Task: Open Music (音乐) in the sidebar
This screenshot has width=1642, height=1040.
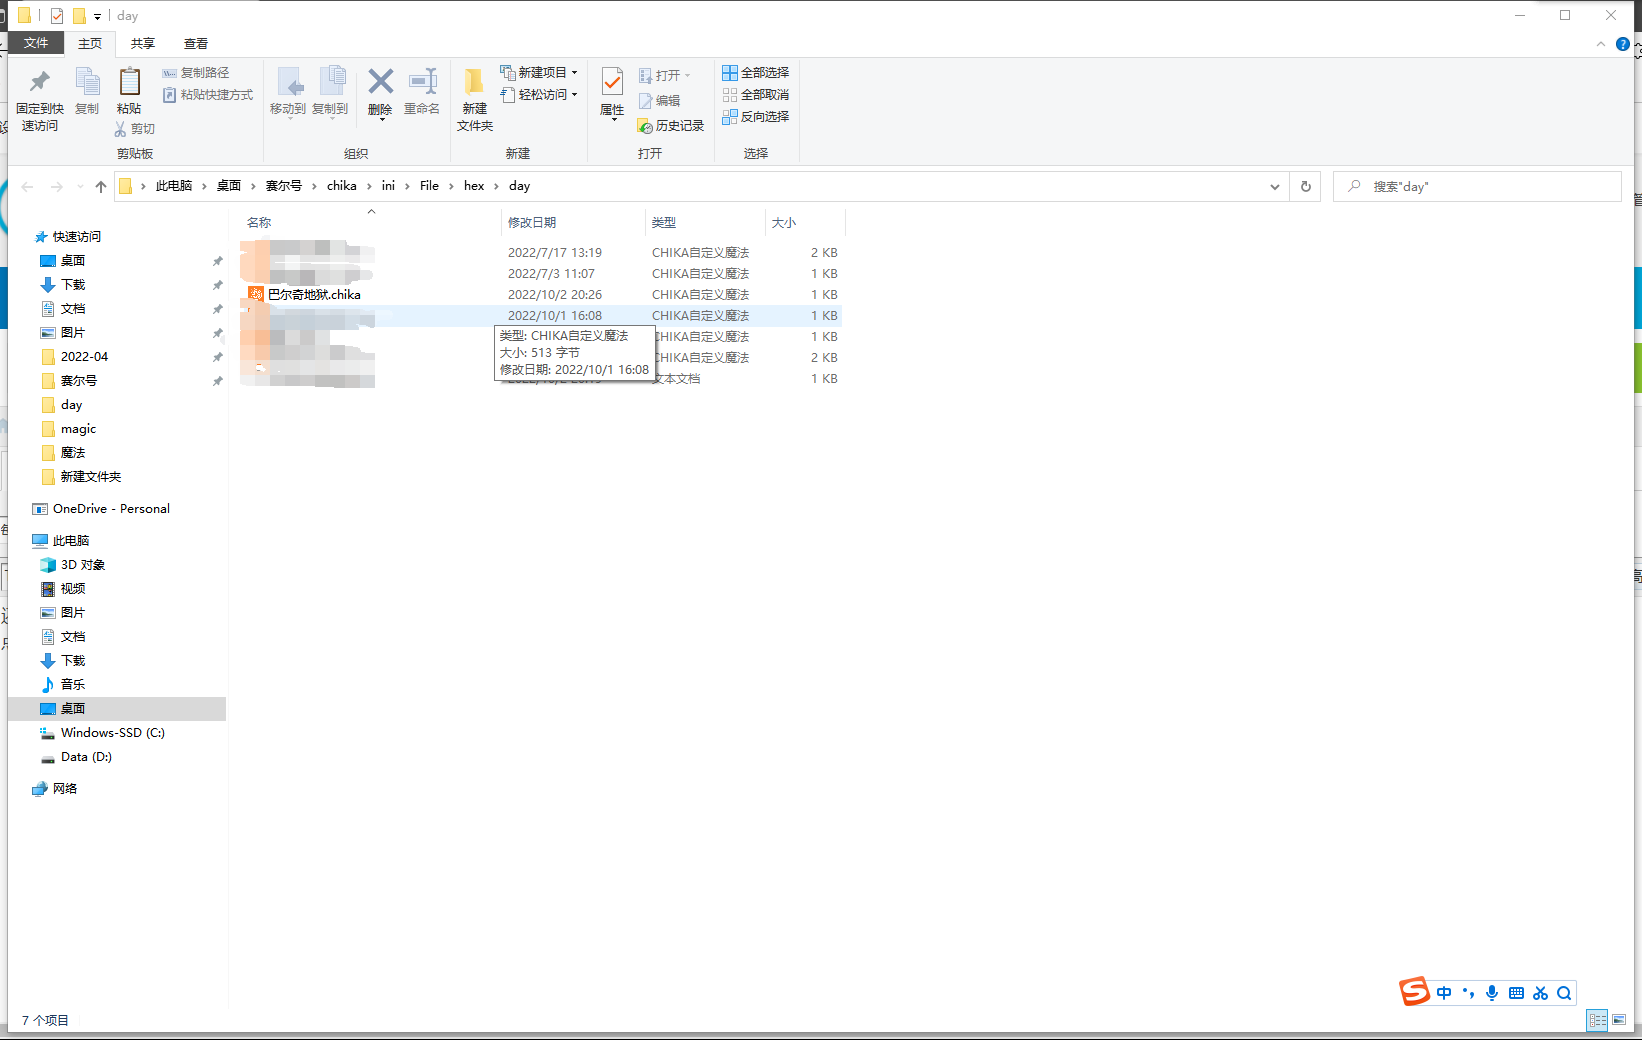Action: coord(73,685)
